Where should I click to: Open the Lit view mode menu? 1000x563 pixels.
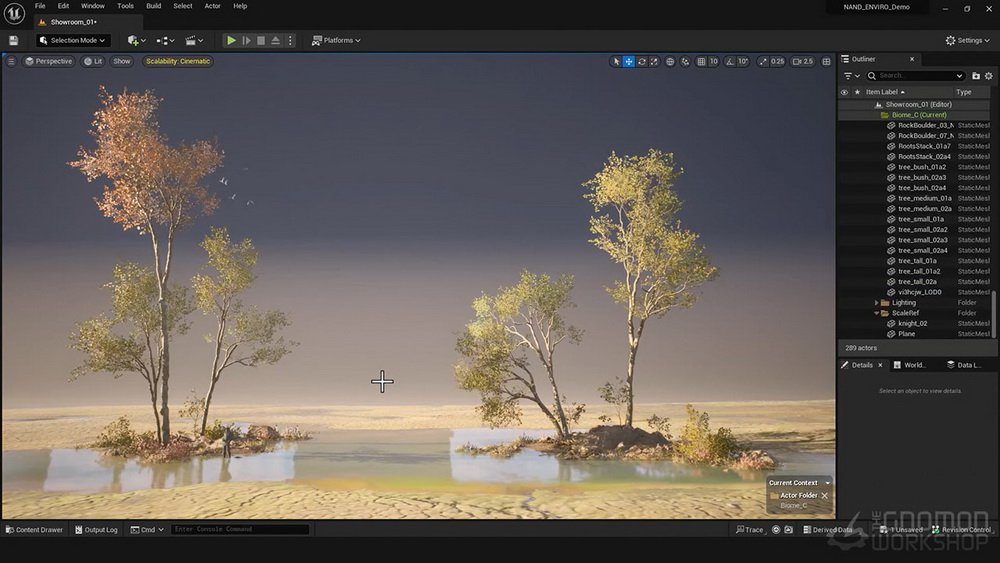point(93,61)
